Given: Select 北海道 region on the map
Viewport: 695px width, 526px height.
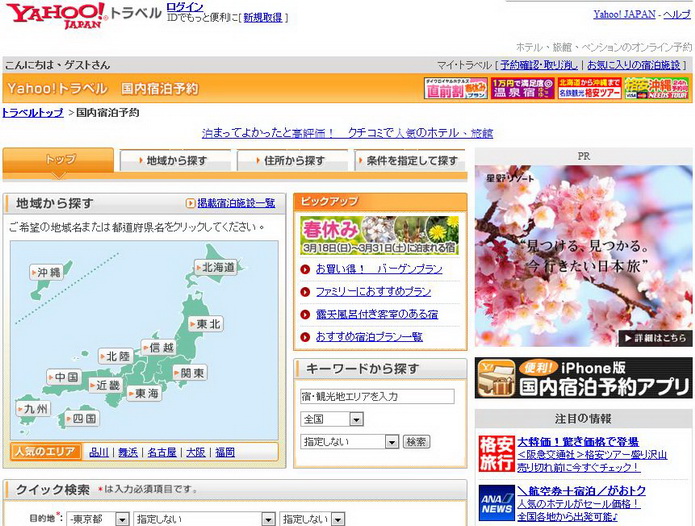Looking at the screenshot, I should click(x=216, y=267).
